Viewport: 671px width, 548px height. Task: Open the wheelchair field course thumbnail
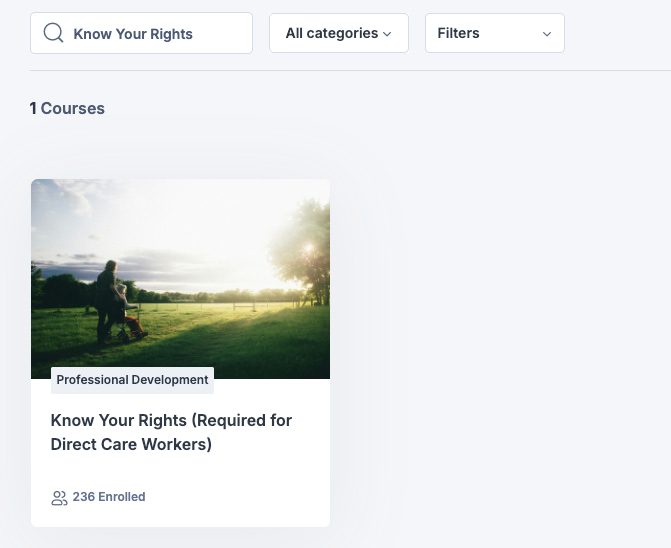click(x=180, y=279)
